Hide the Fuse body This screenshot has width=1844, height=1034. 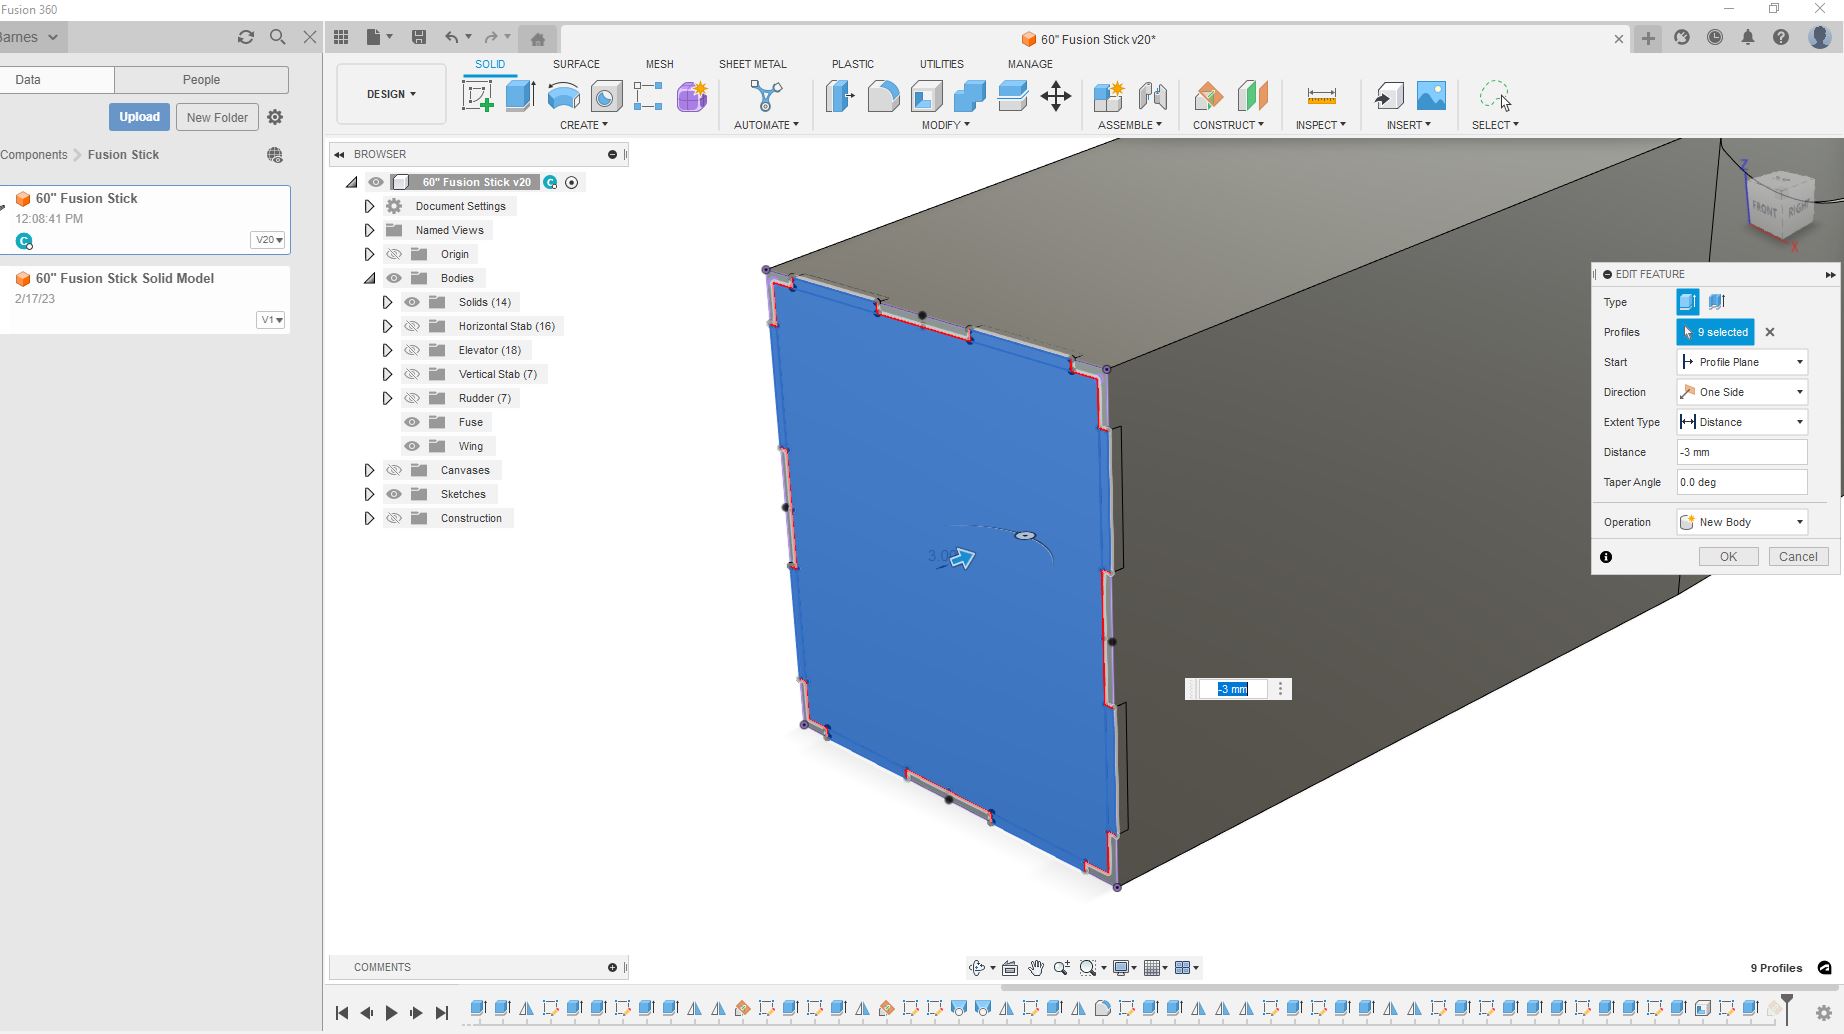click(x=412, y=422)
